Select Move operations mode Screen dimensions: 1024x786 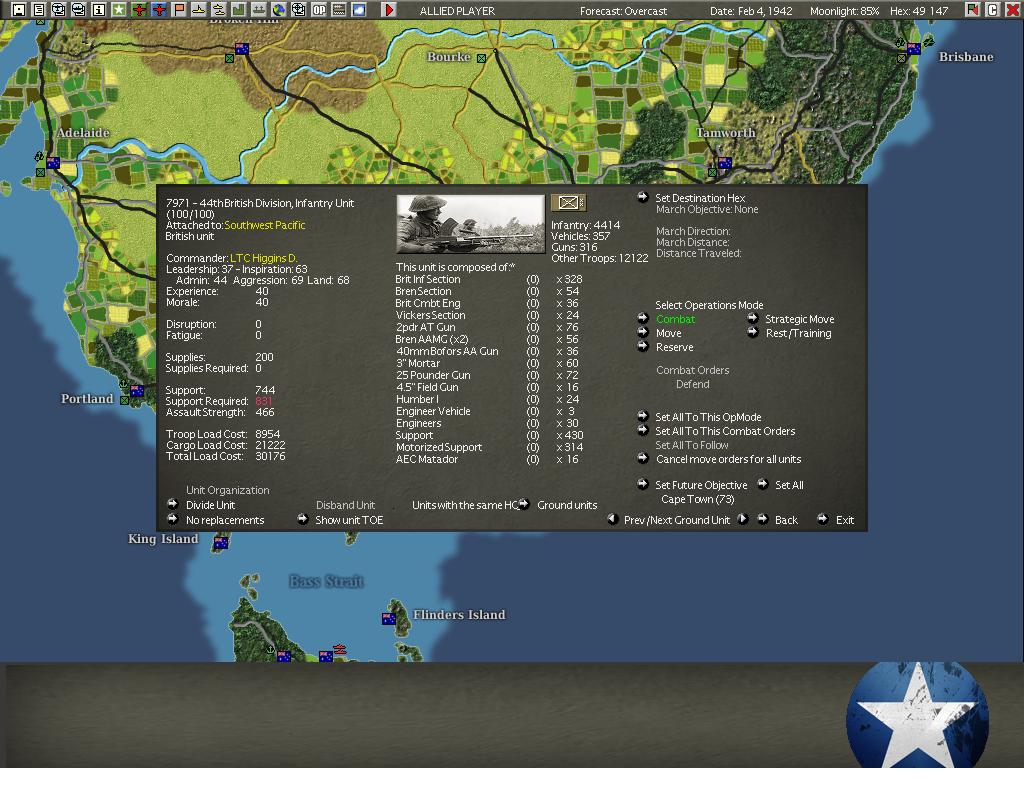tap(669, 333)
